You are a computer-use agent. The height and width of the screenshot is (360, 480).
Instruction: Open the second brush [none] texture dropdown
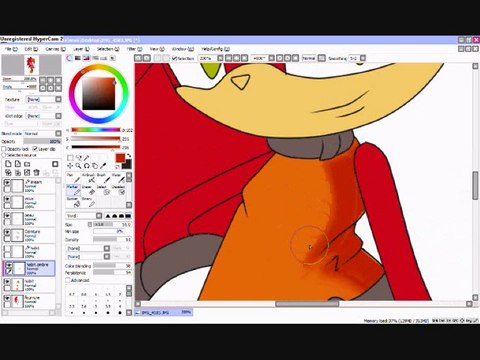(88, 257)
